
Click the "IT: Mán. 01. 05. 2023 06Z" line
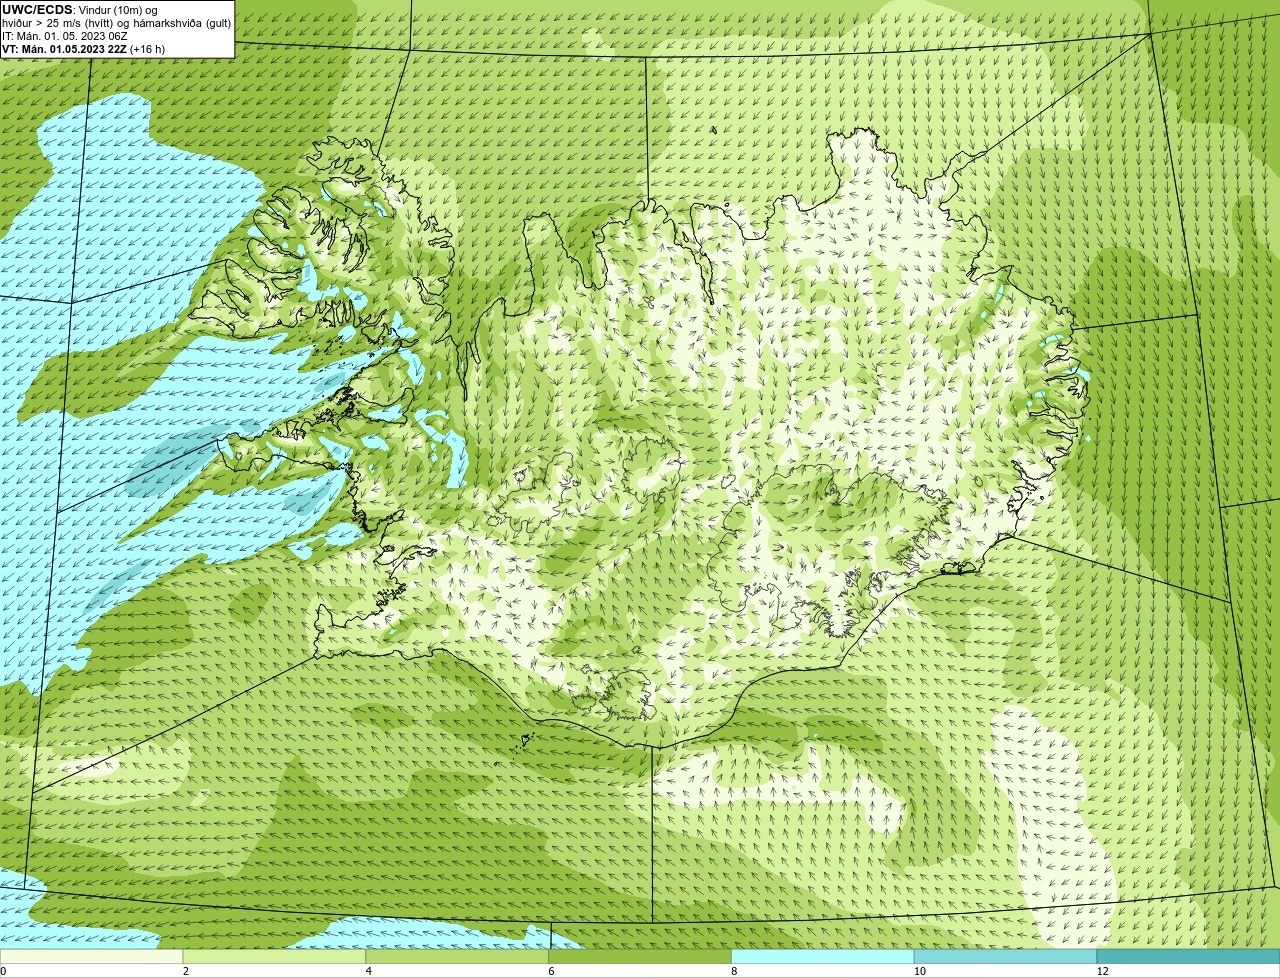pos(67,36)
